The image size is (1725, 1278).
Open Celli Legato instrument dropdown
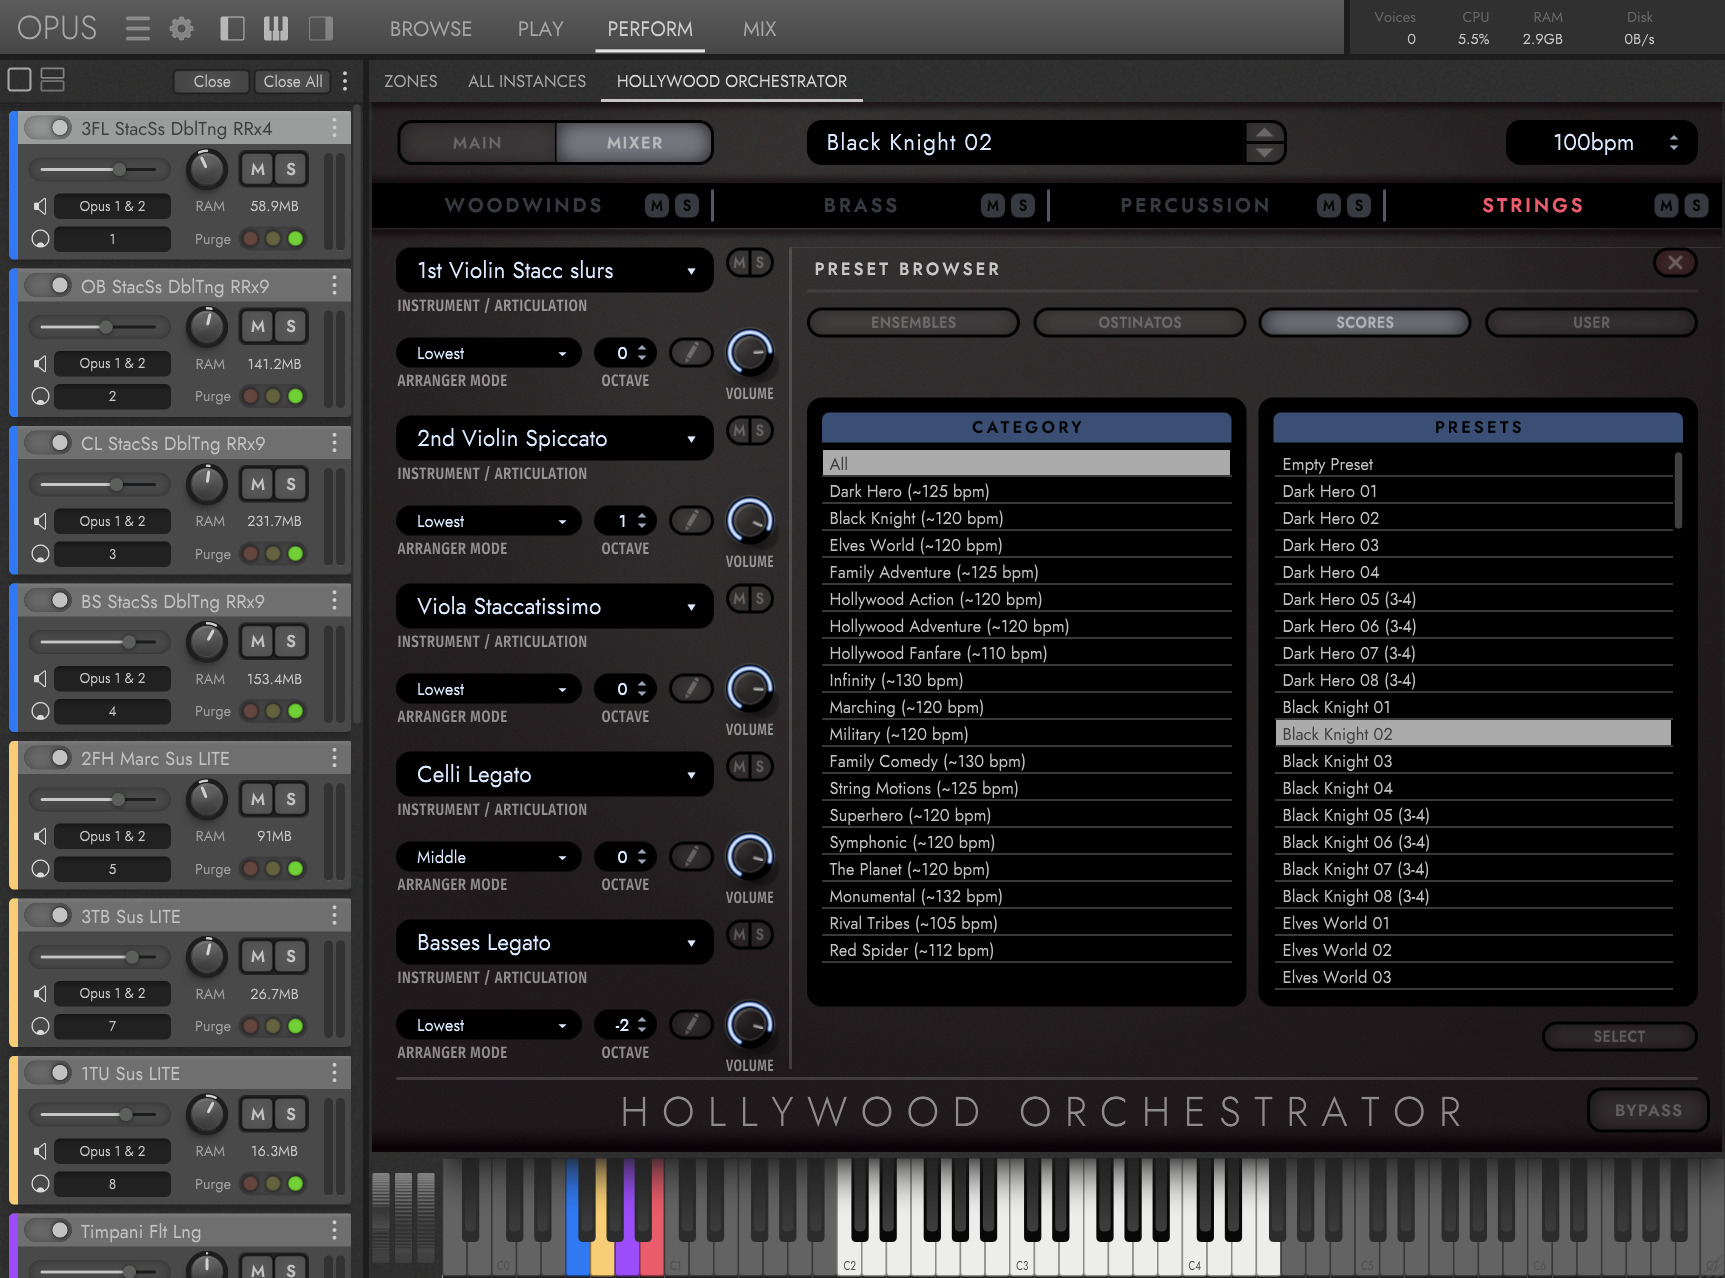tap(555, 775)
